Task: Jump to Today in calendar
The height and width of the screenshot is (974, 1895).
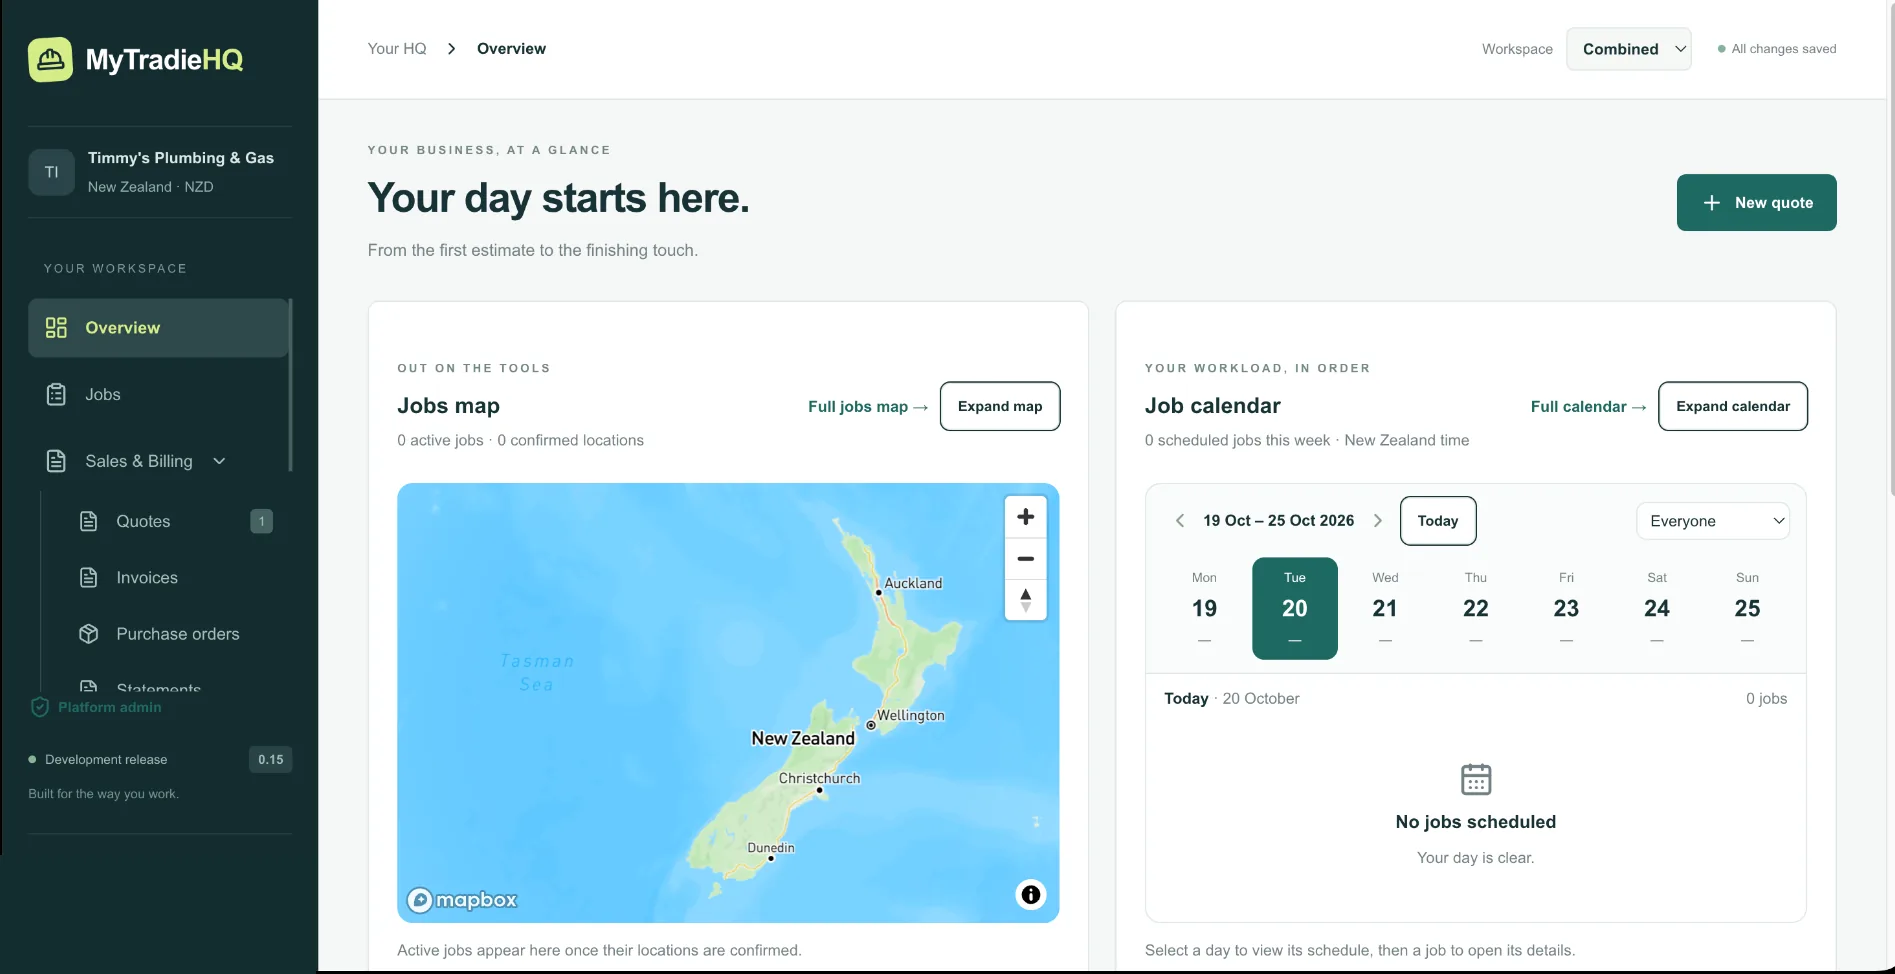Action: 1438,521
